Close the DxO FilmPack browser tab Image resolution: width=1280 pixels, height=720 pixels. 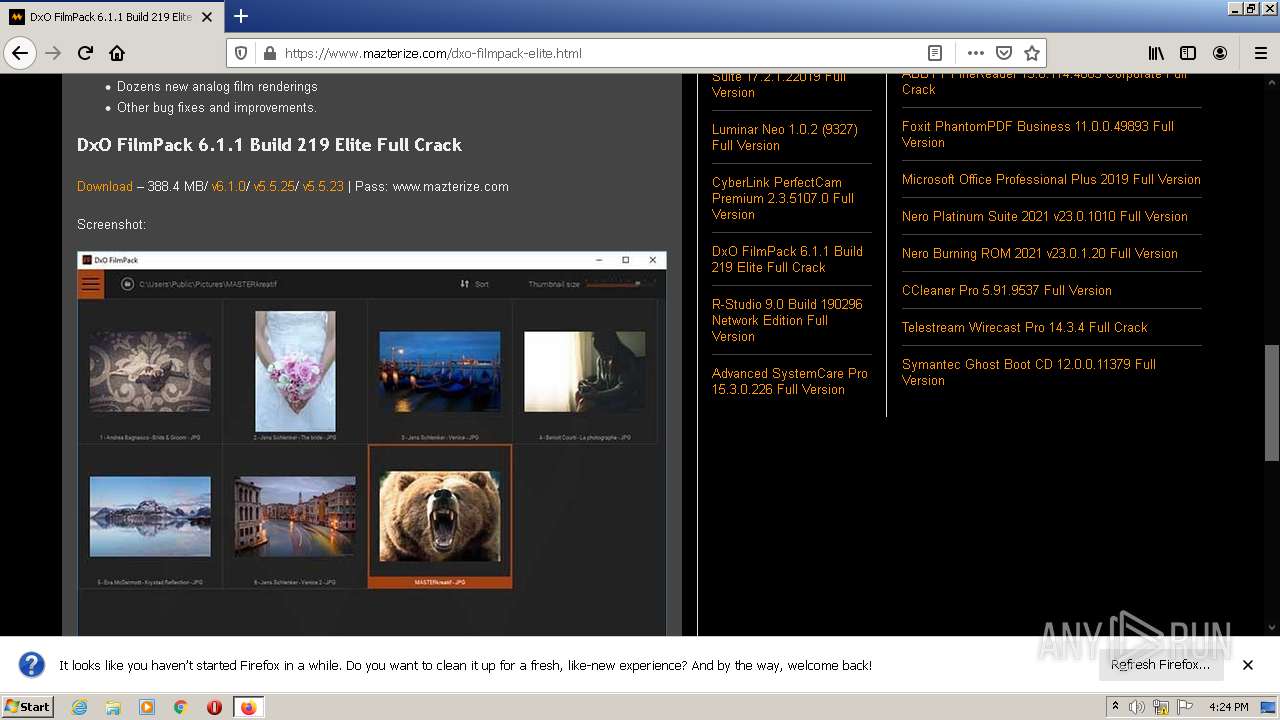[207, 17]
